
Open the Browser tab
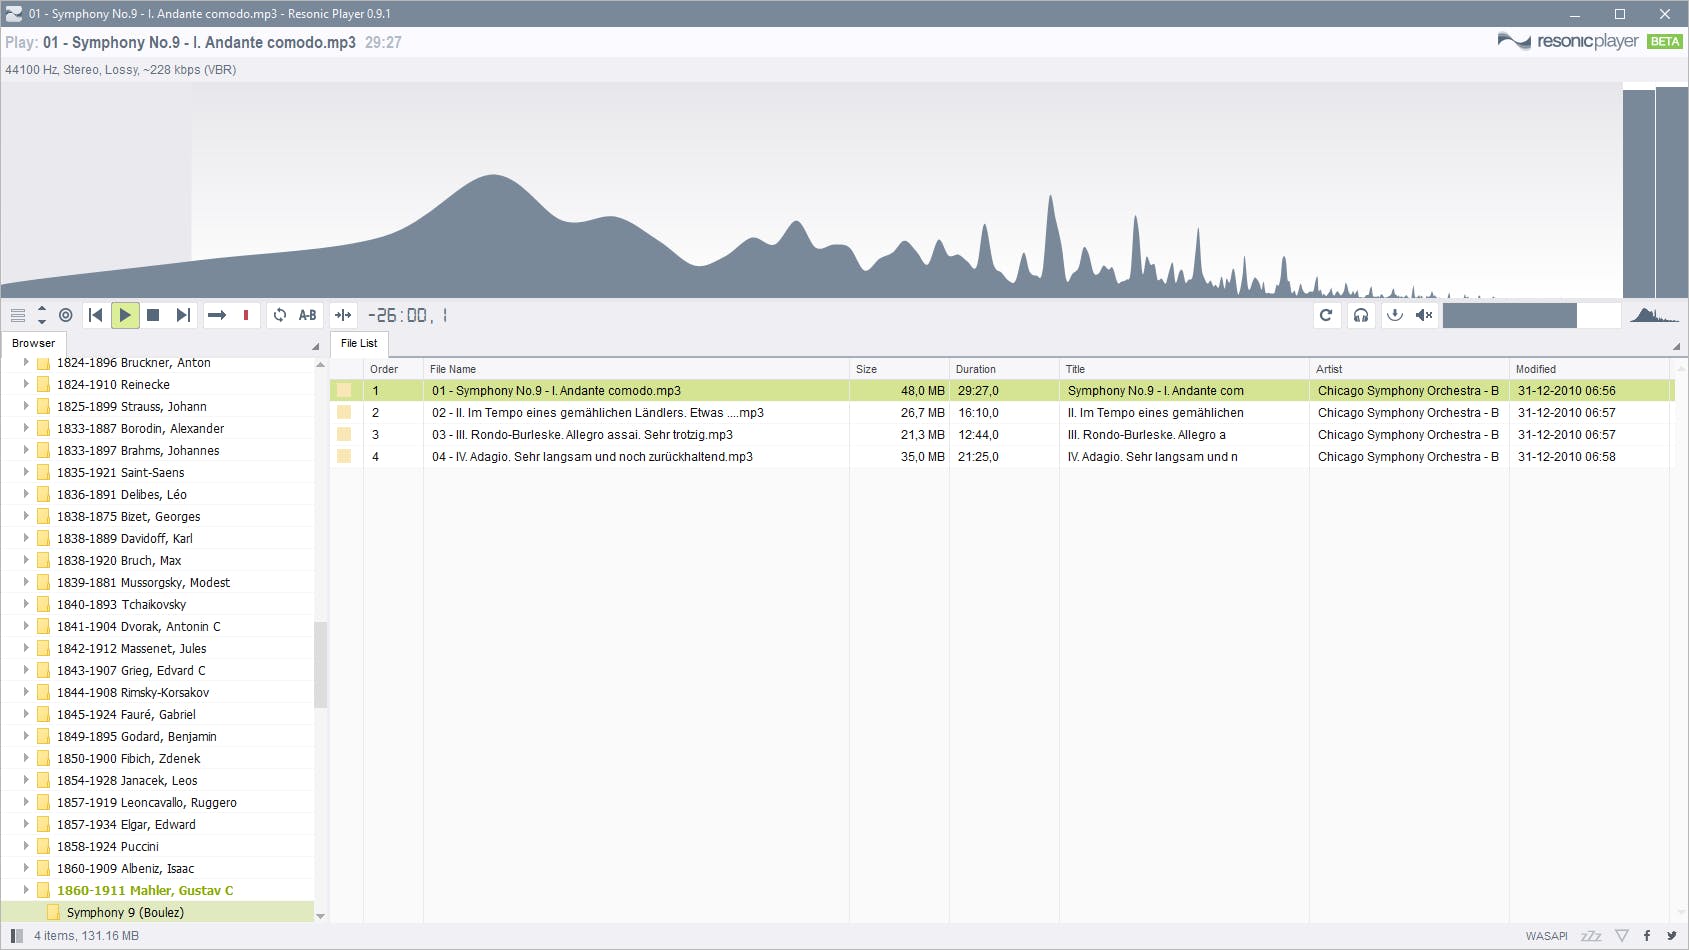(x=33, y=343)
